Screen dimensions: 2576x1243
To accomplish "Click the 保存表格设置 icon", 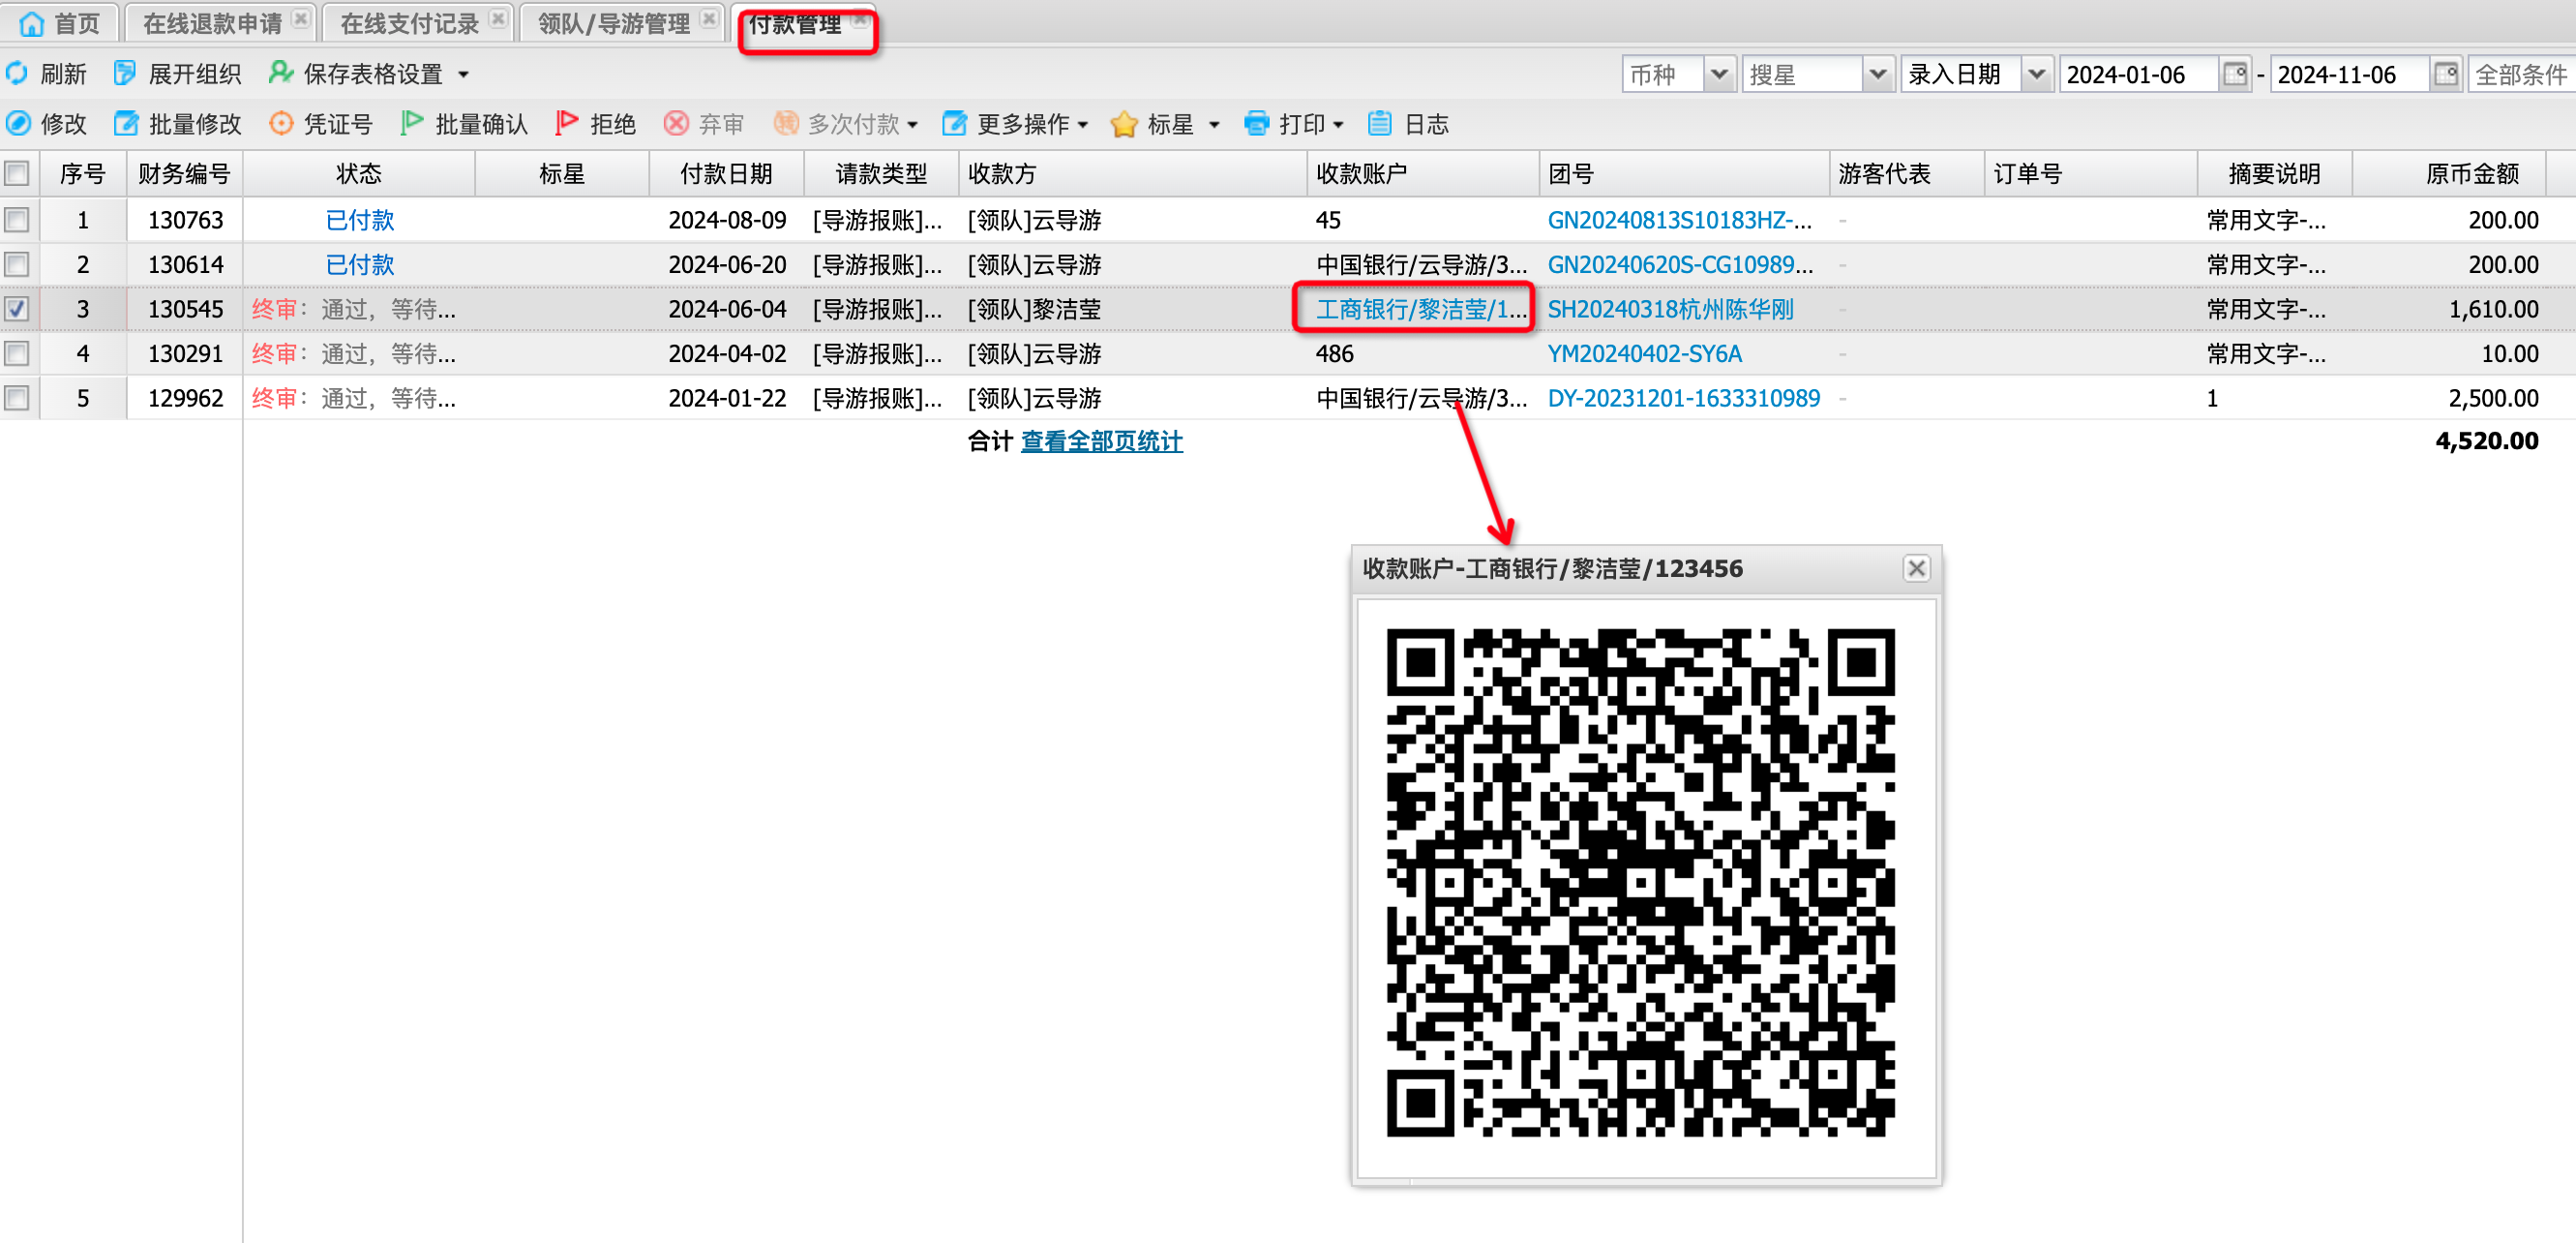I will coord(281,74).
